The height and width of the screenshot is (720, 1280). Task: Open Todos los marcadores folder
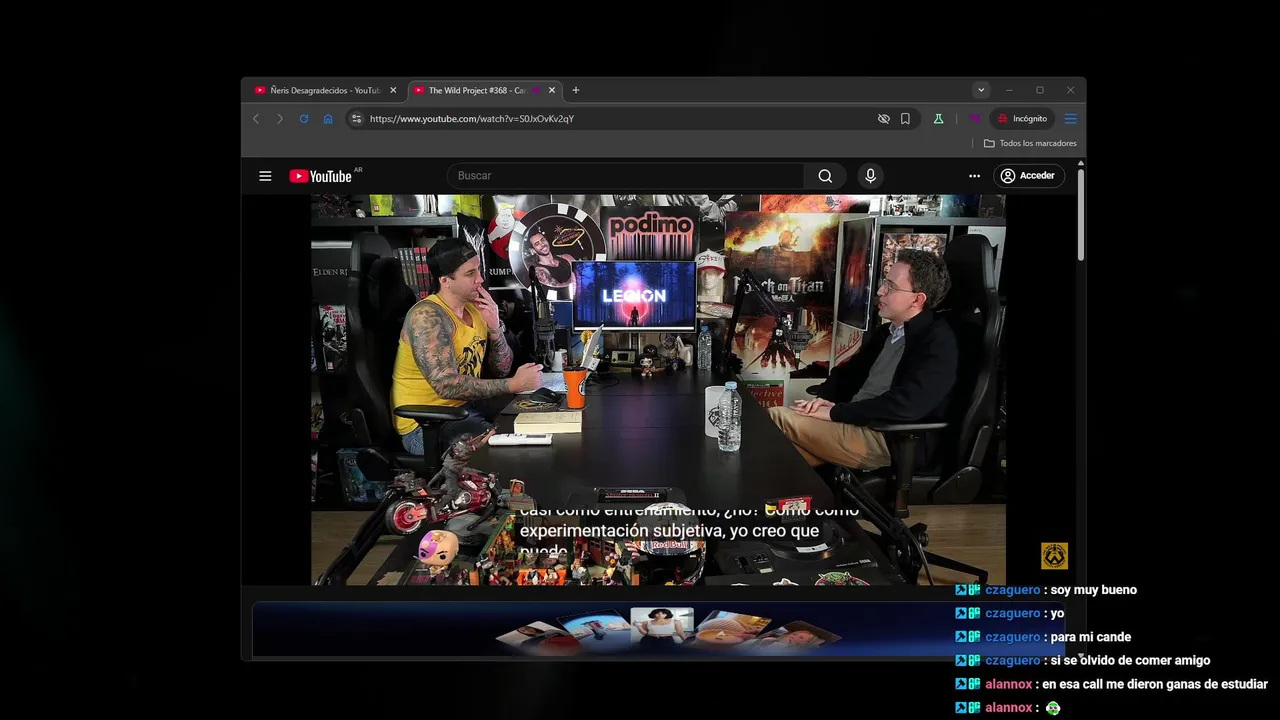click(x=1030, y=143)
